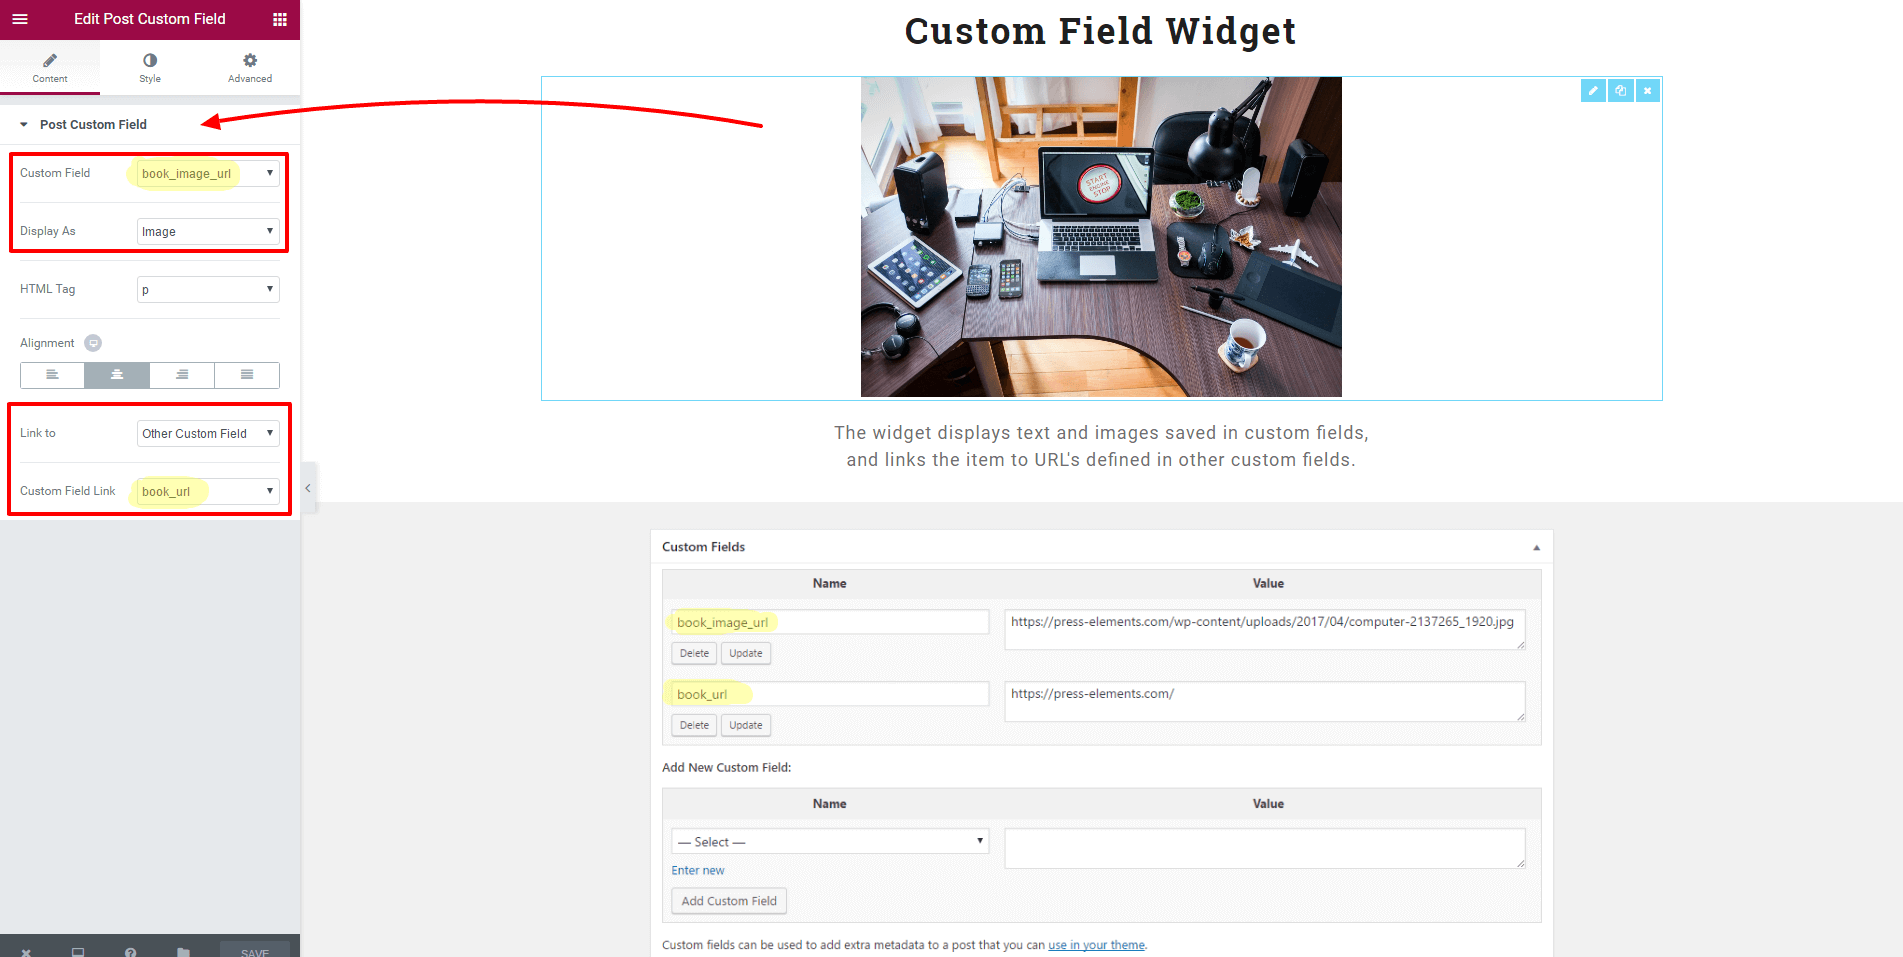
Task: Click the Add Custom Field button
Action: (729, 901)
